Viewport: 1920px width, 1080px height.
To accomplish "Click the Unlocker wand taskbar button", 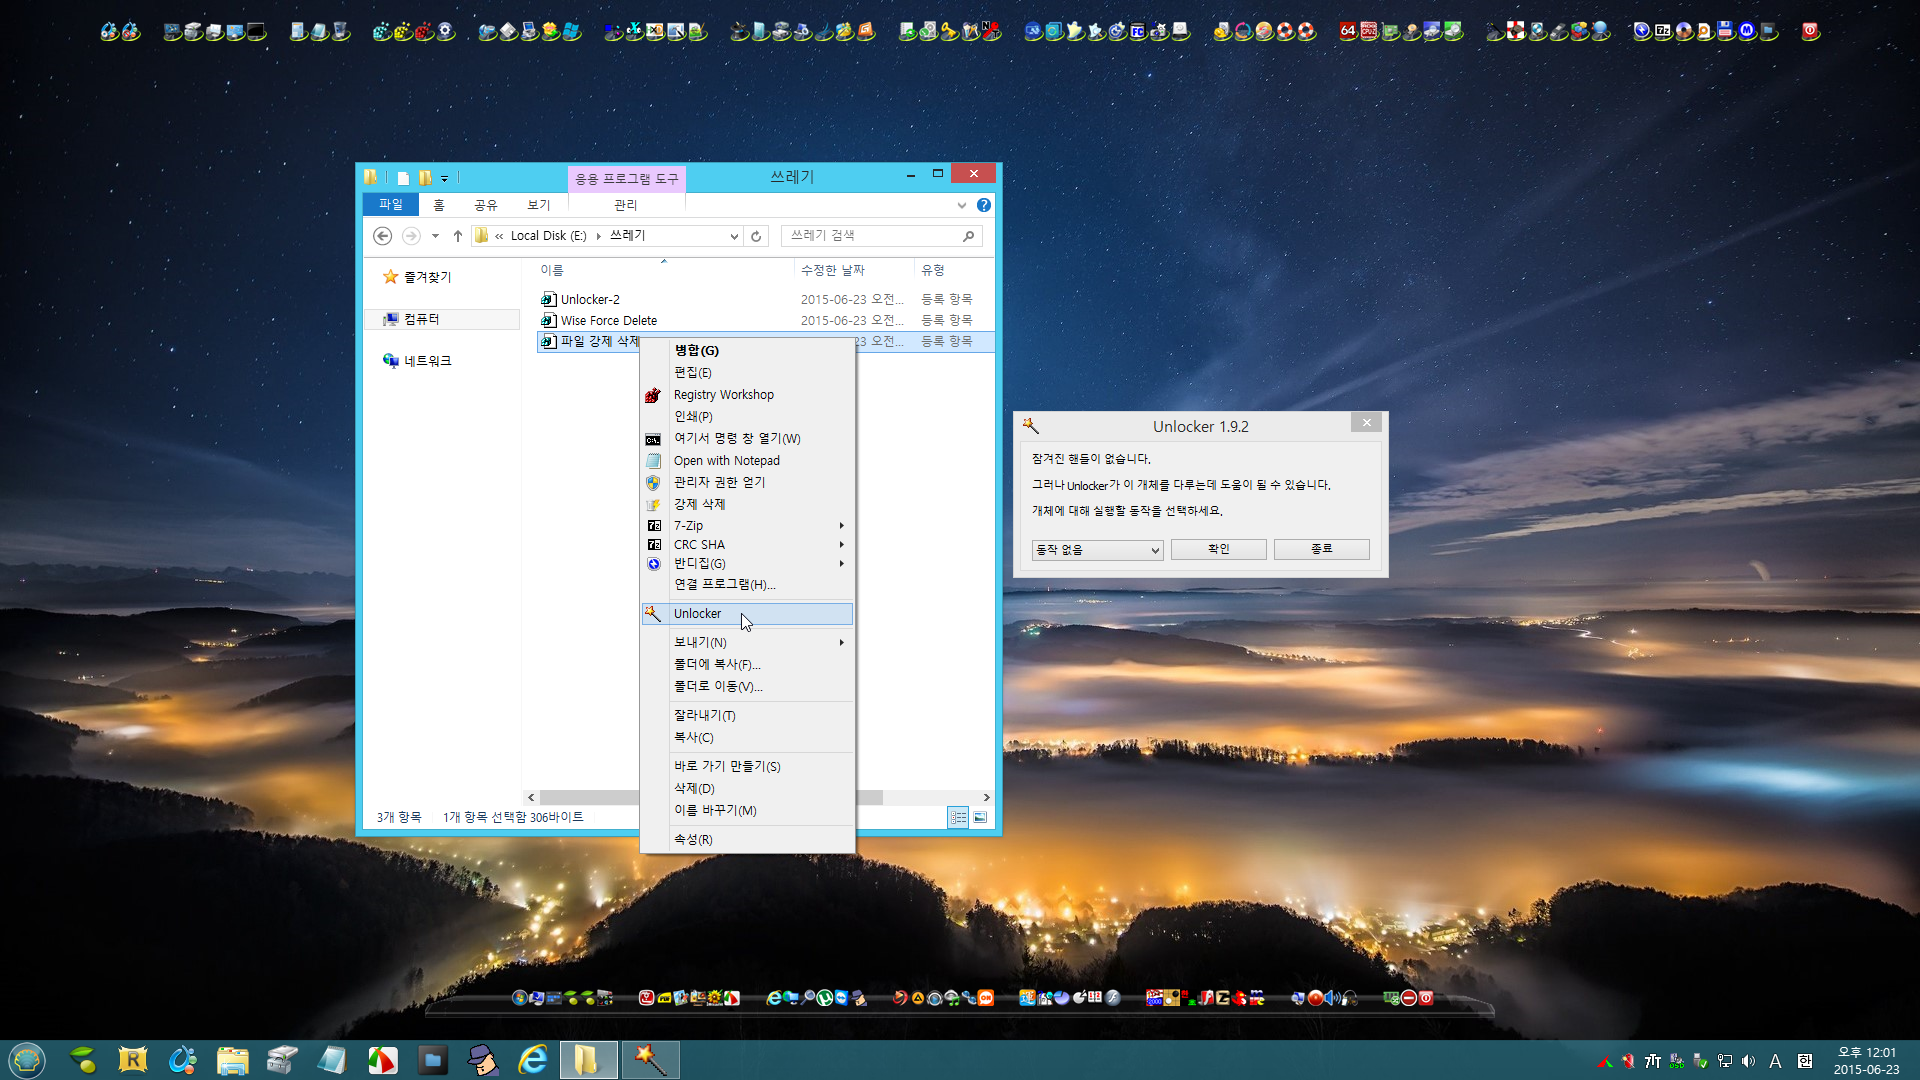I will pos(651,1060).
